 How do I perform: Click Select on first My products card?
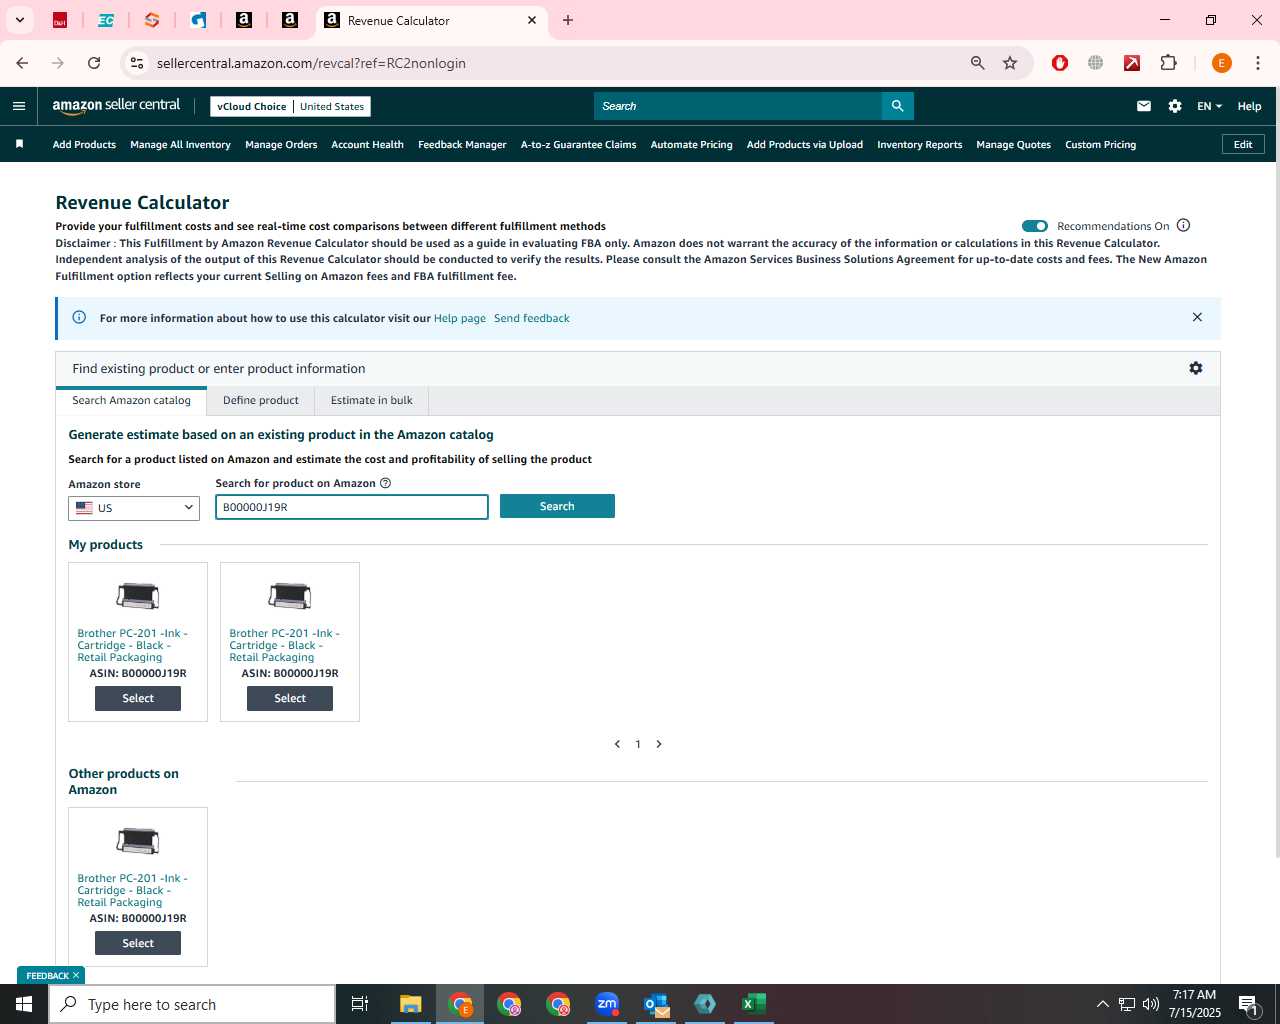(138, 698)
